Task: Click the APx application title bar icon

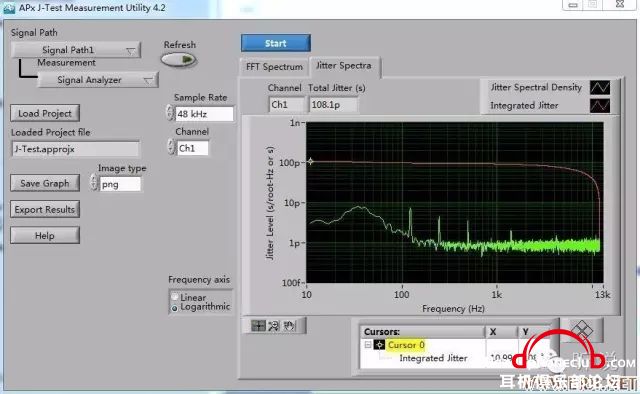Action: coord(9,8)
